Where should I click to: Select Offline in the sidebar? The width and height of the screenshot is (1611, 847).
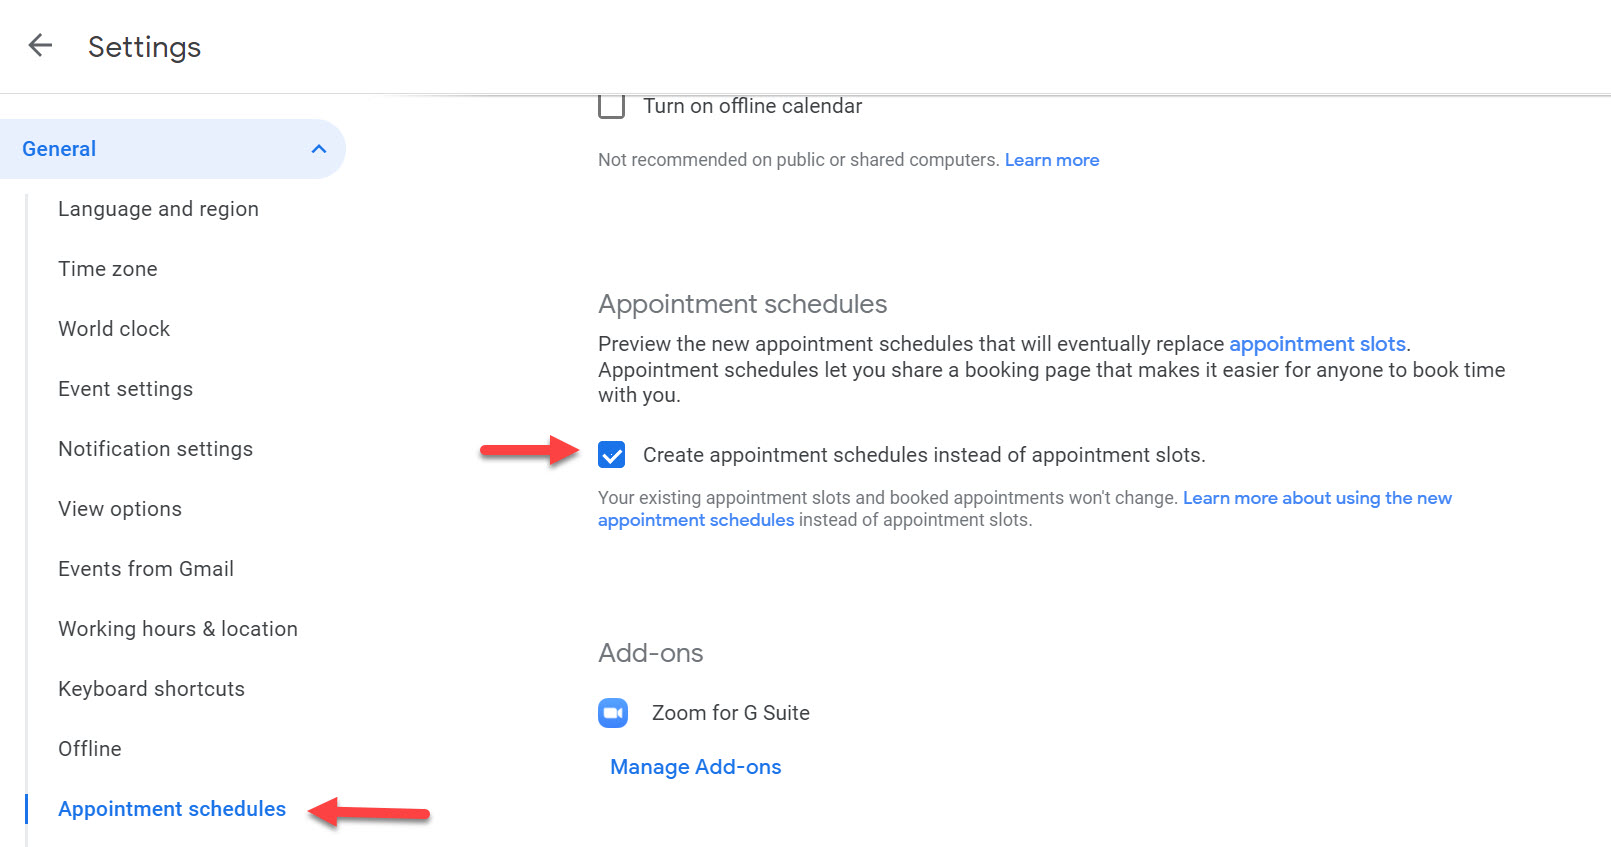point(90,749)
